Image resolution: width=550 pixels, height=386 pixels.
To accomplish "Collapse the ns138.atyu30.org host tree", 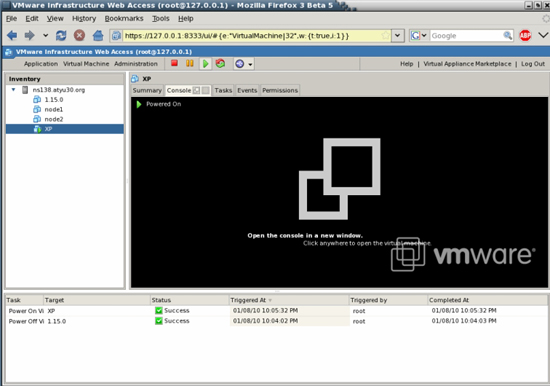I will click(x=13, y=90).
